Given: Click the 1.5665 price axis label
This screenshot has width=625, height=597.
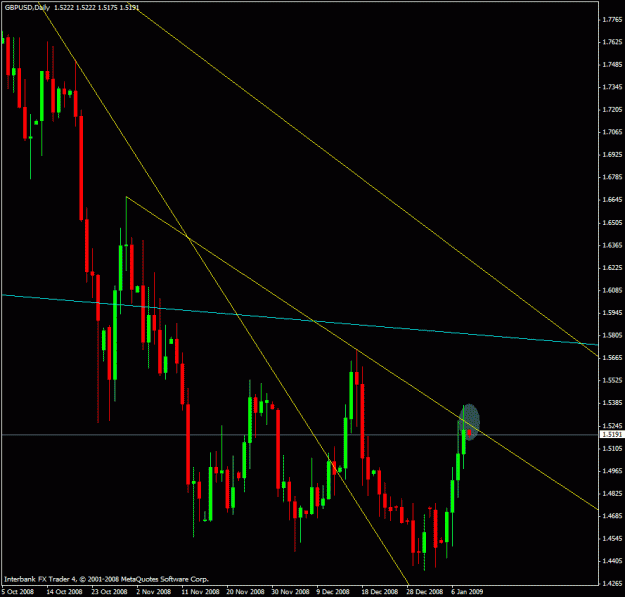Looking at the screenshot, I should coord(612,358).
